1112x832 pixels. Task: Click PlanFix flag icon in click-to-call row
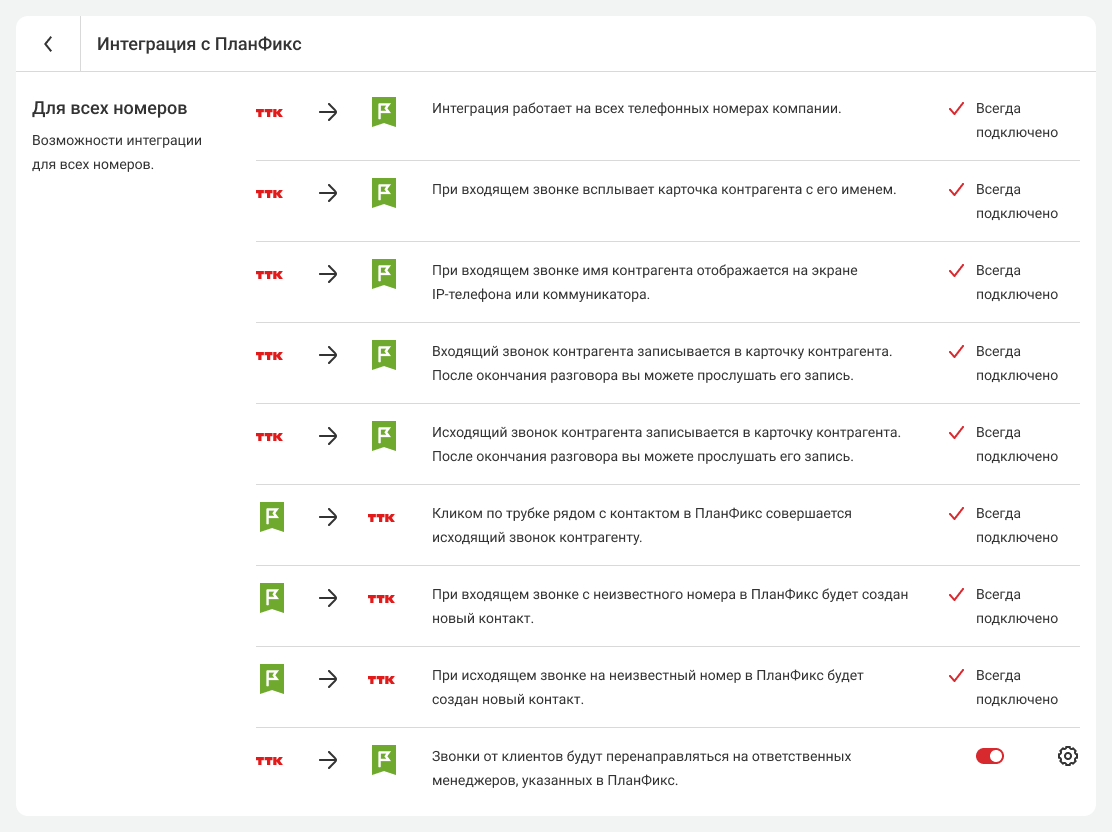point(272,517)
